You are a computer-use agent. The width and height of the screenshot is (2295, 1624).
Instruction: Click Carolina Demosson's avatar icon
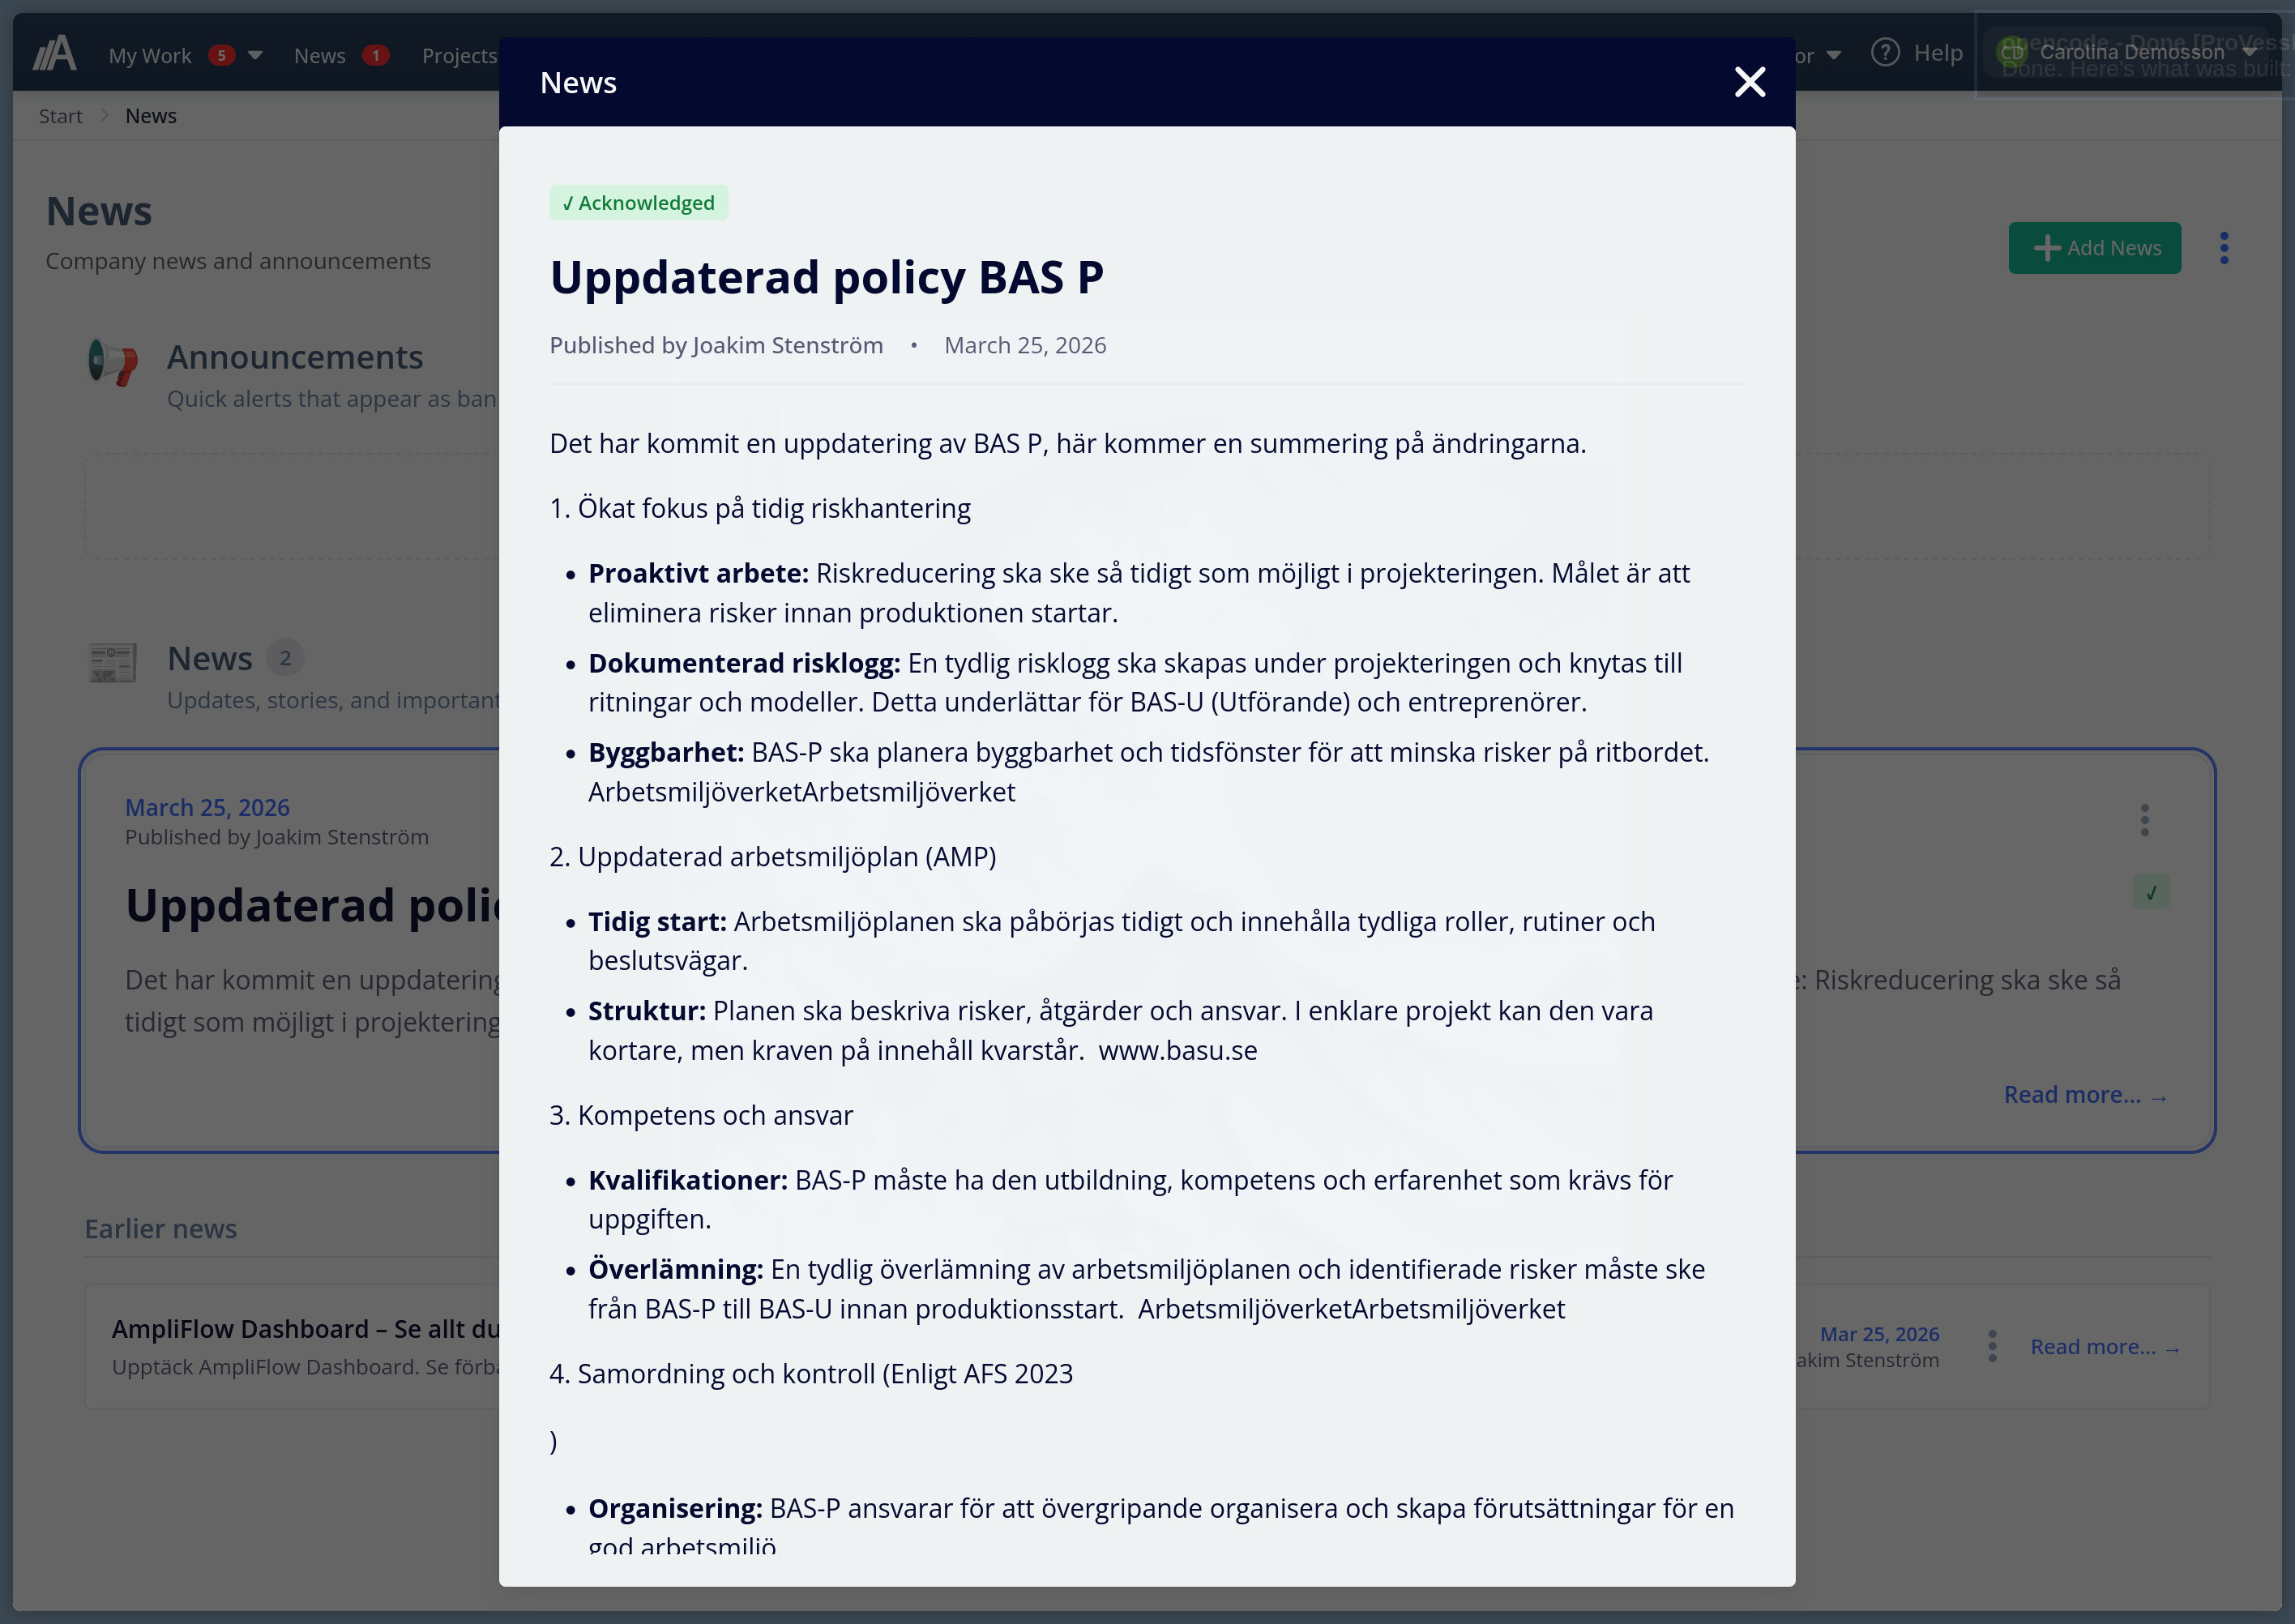[x=2014, y=52]
